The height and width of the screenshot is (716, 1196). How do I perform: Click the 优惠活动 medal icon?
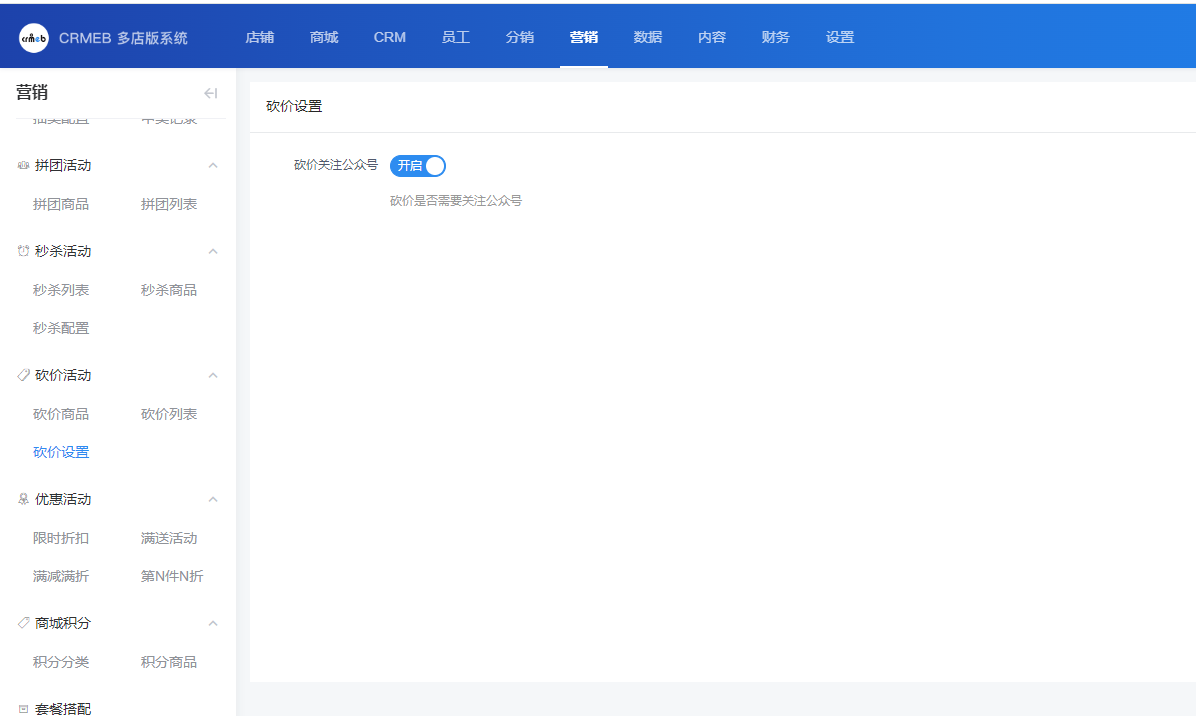pyautogui.click(x=23, y=499)
